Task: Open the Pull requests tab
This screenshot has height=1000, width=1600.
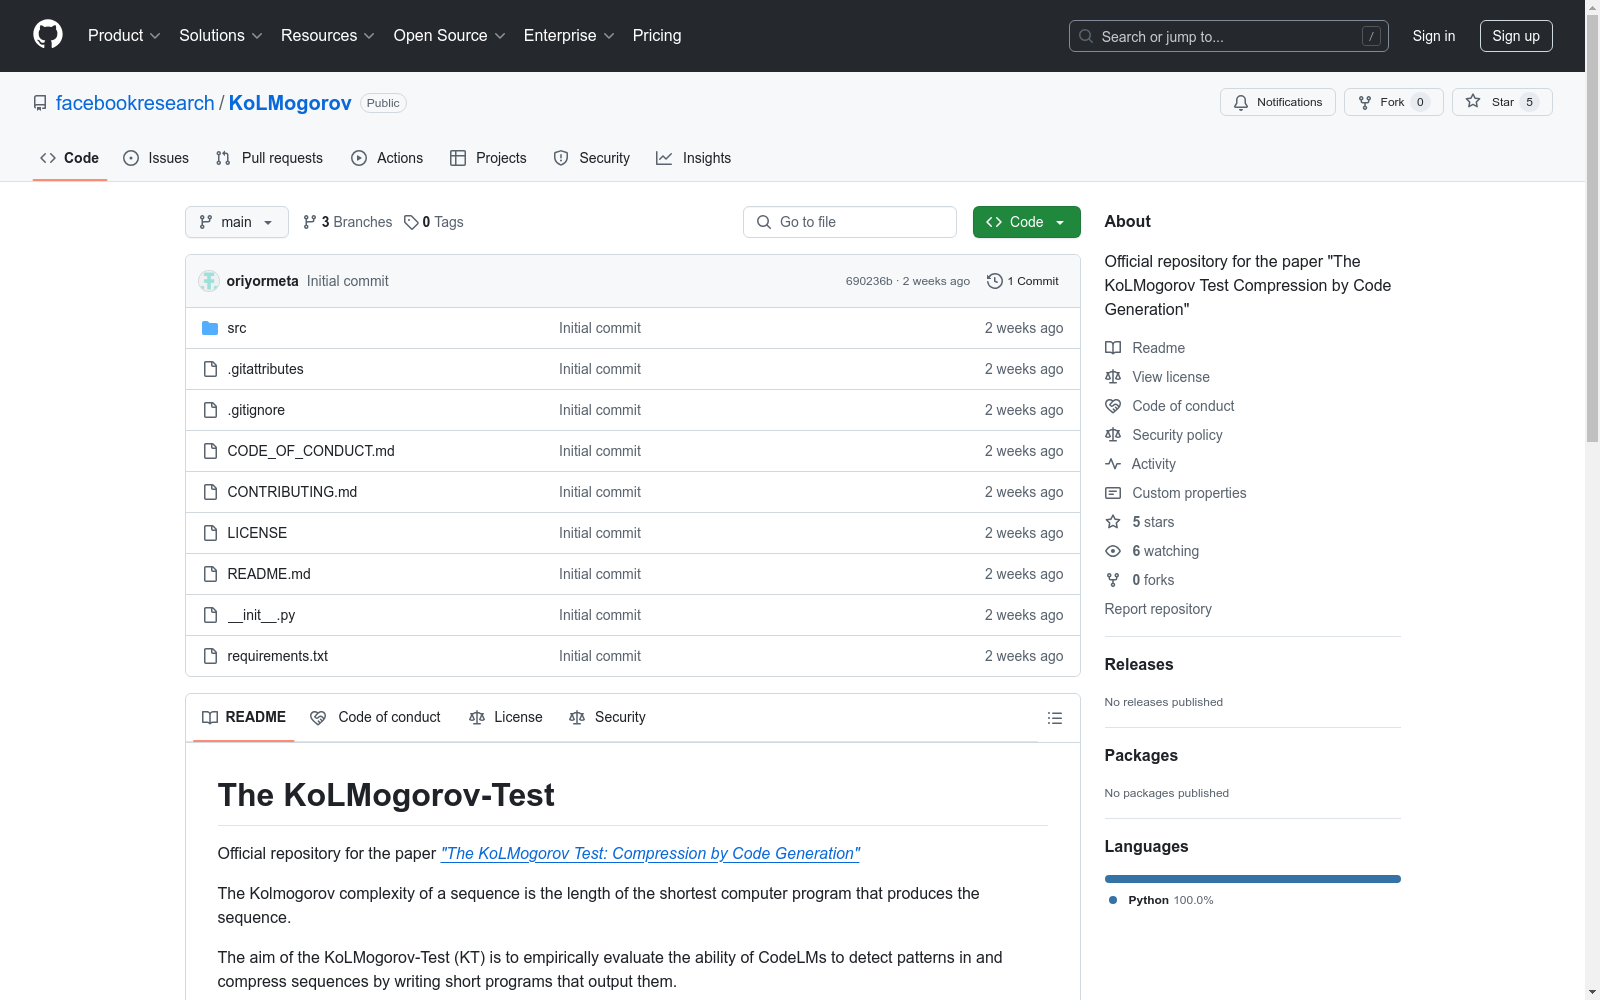Action: click(269, 158)
